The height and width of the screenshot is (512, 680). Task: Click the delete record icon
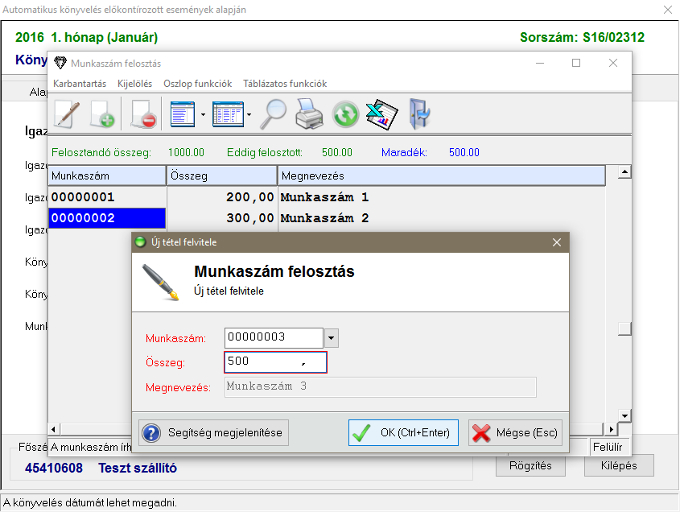(x=143, y=115)
